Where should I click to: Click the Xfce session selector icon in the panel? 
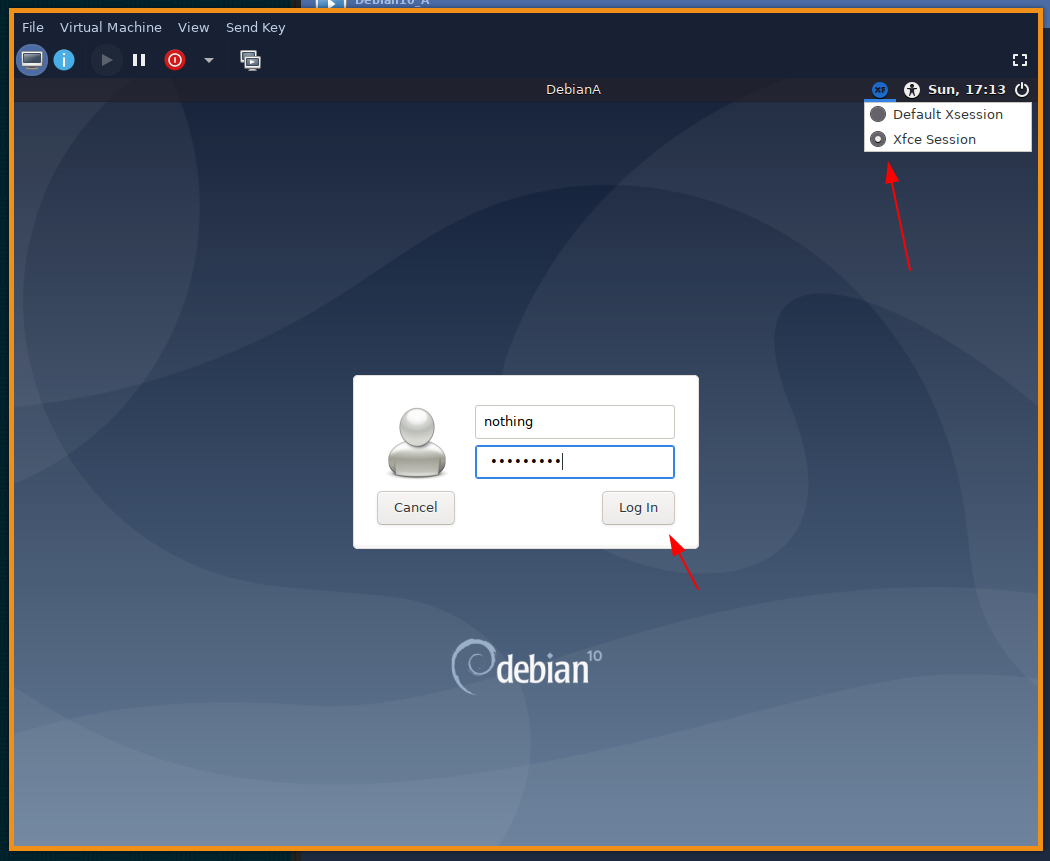pyautogui.click(x=879, y=90)
